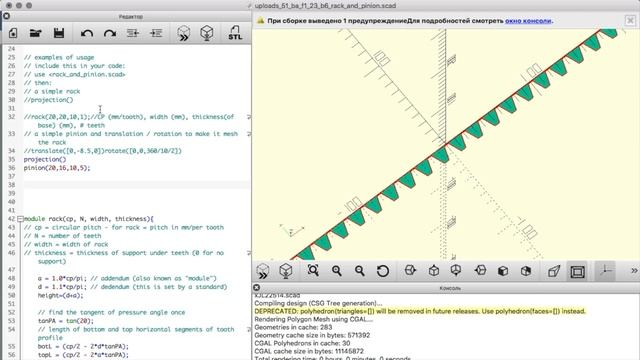Close the Консоль console panel
Screen dimensions: 640x360
point(256,288)
